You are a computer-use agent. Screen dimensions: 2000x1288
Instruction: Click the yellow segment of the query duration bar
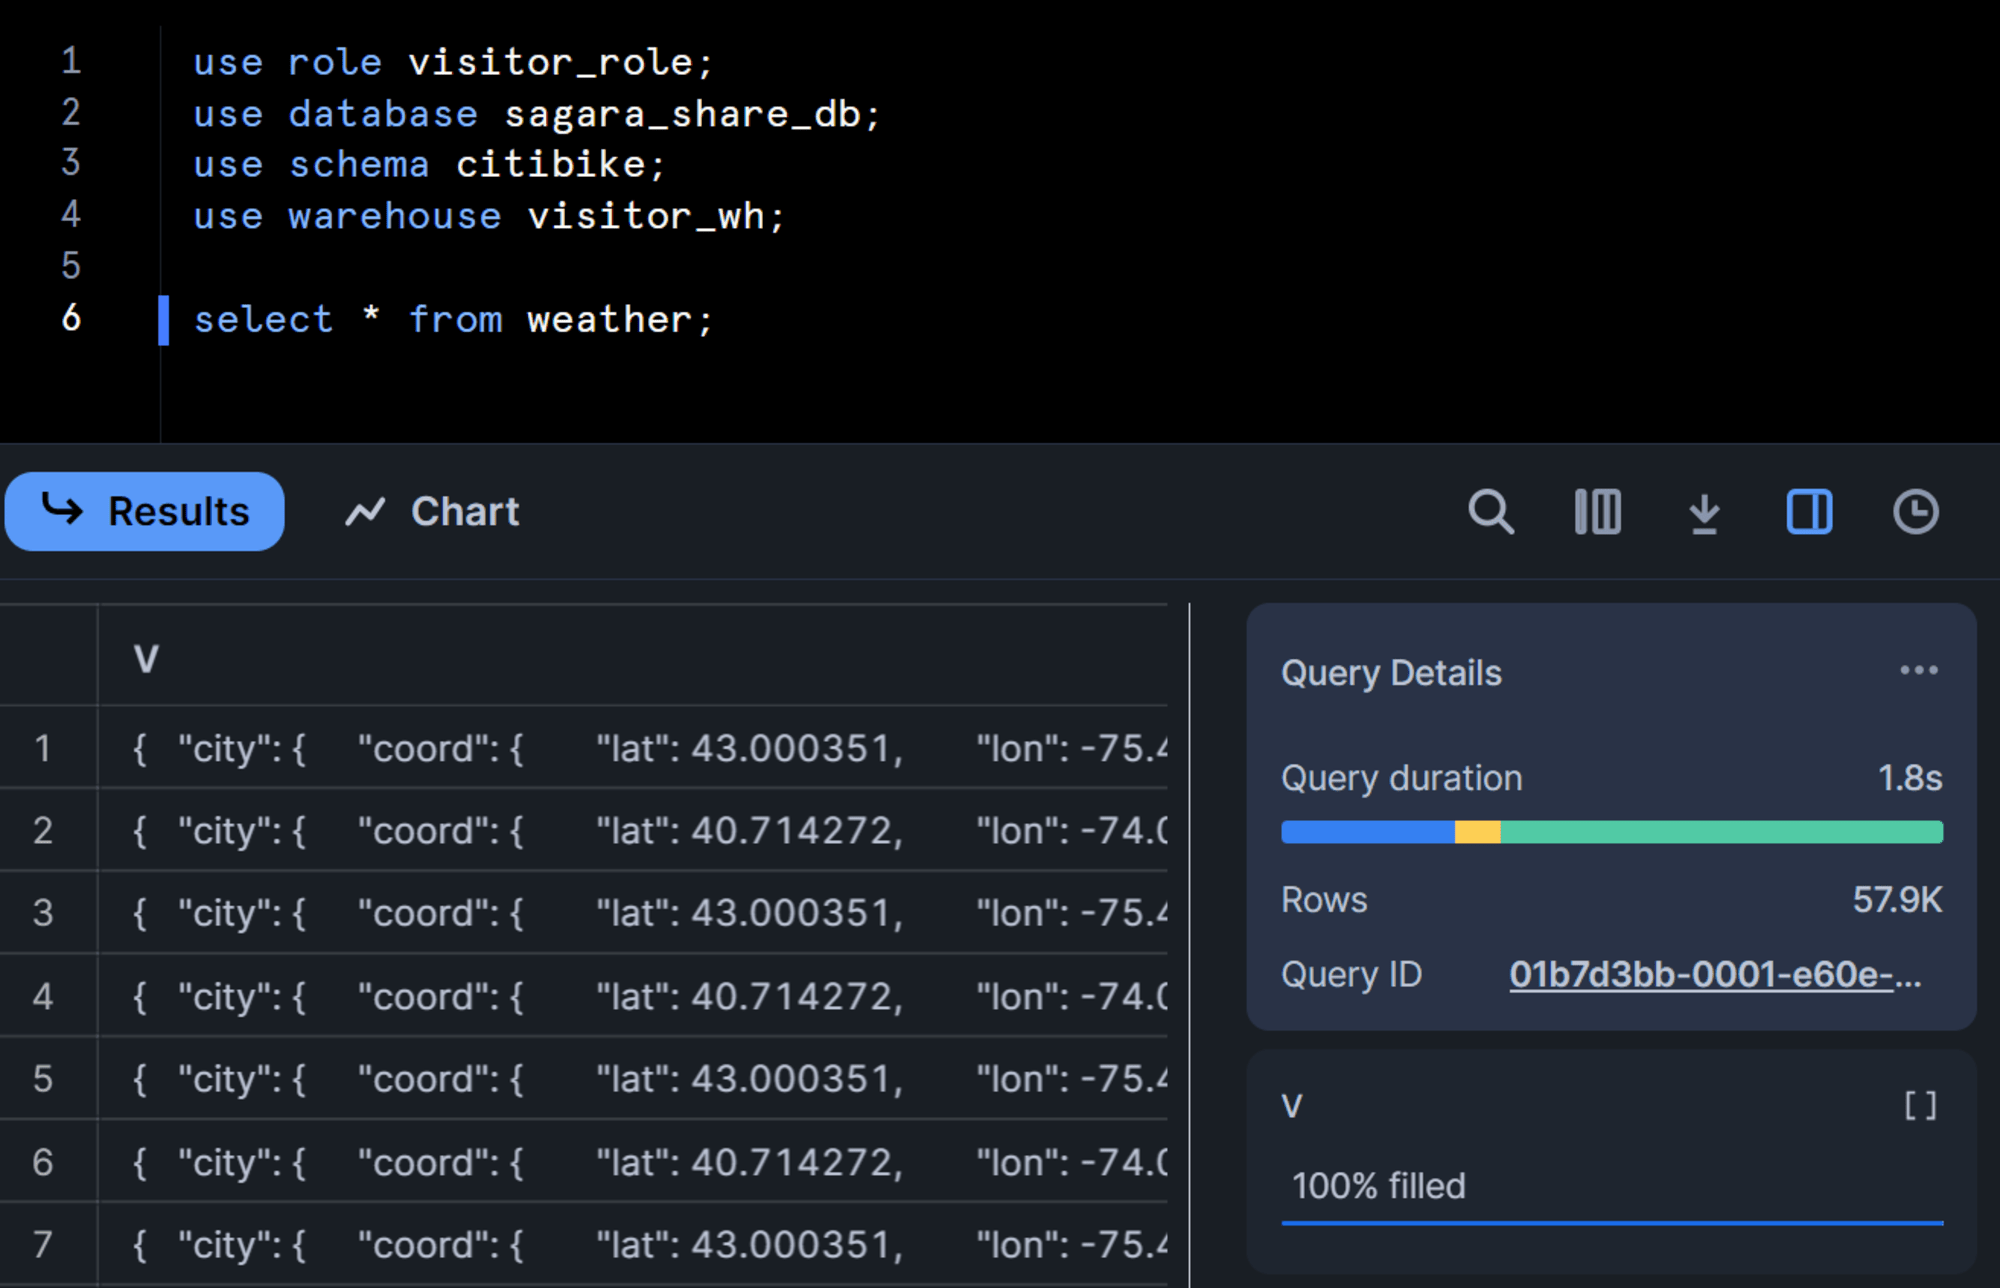coord(1477,832)
